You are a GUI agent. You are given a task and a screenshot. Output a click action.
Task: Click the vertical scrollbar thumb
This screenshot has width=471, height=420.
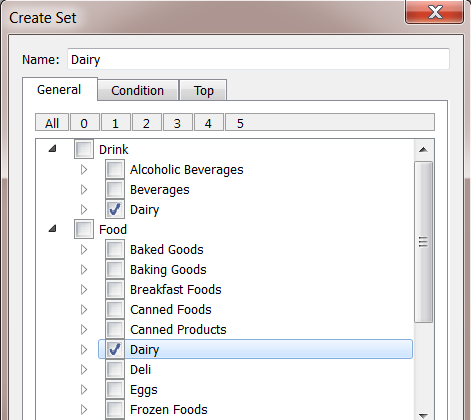point(423,242)
